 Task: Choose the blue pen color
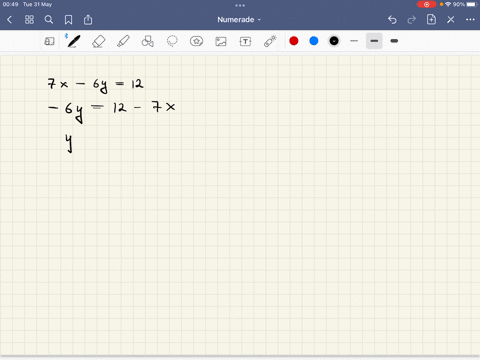(x=314, y=41)
